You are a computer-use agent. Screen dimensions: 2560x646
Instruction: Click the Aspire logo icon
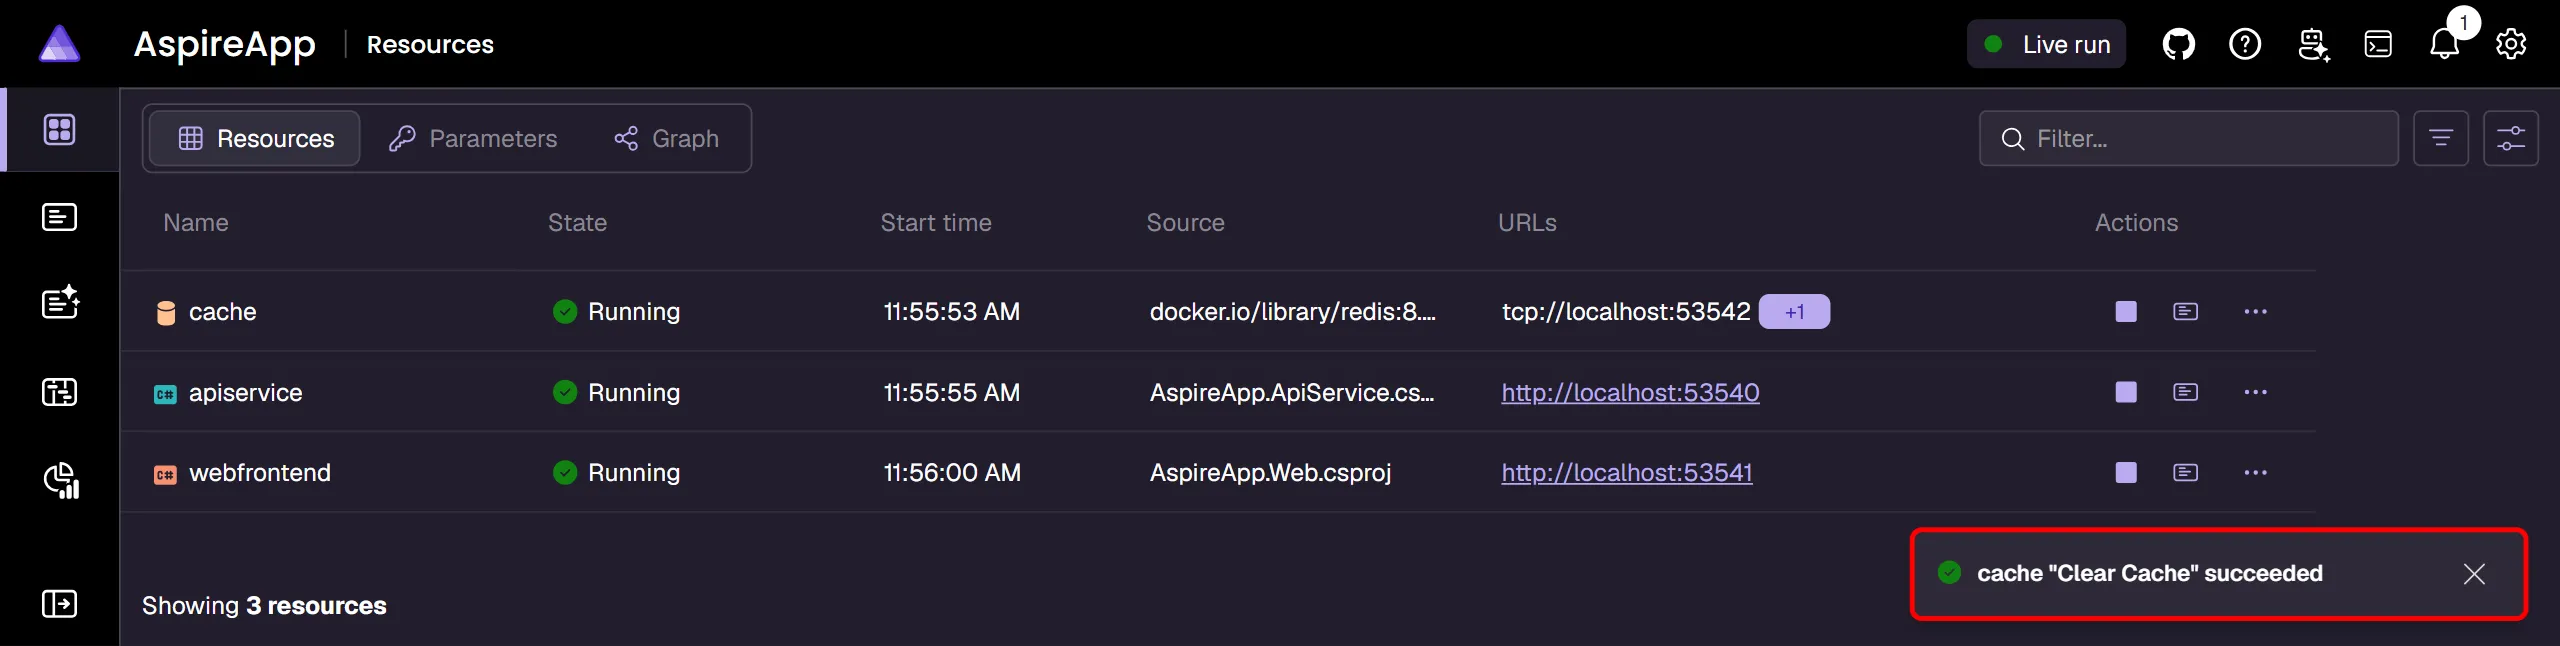(59, 44)
